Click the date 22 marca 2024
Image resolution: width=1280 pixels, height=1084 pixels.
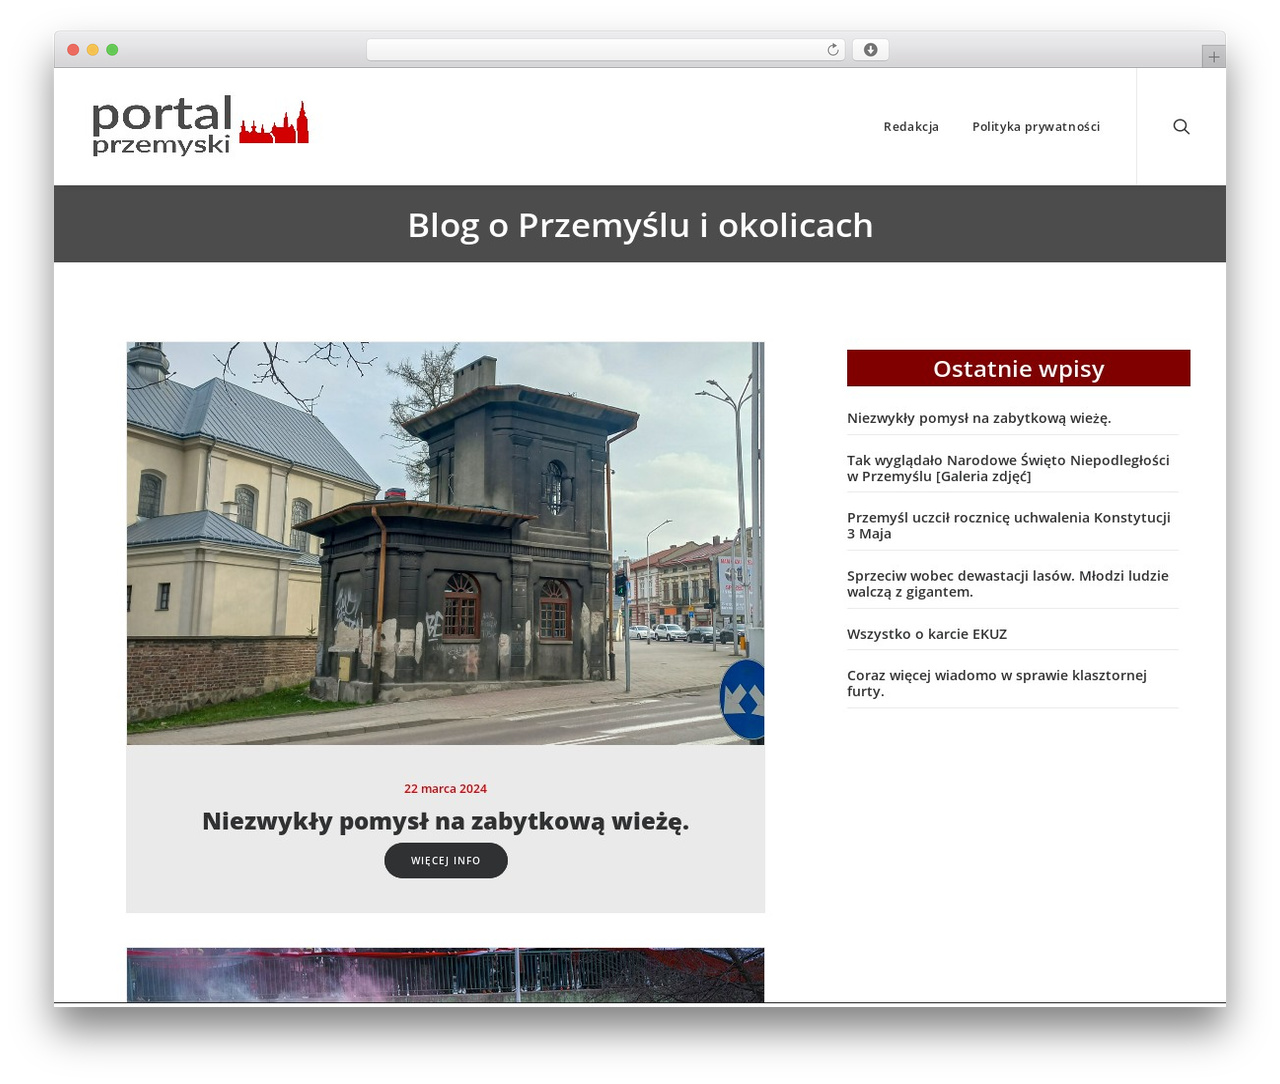[x=446, y=789]
